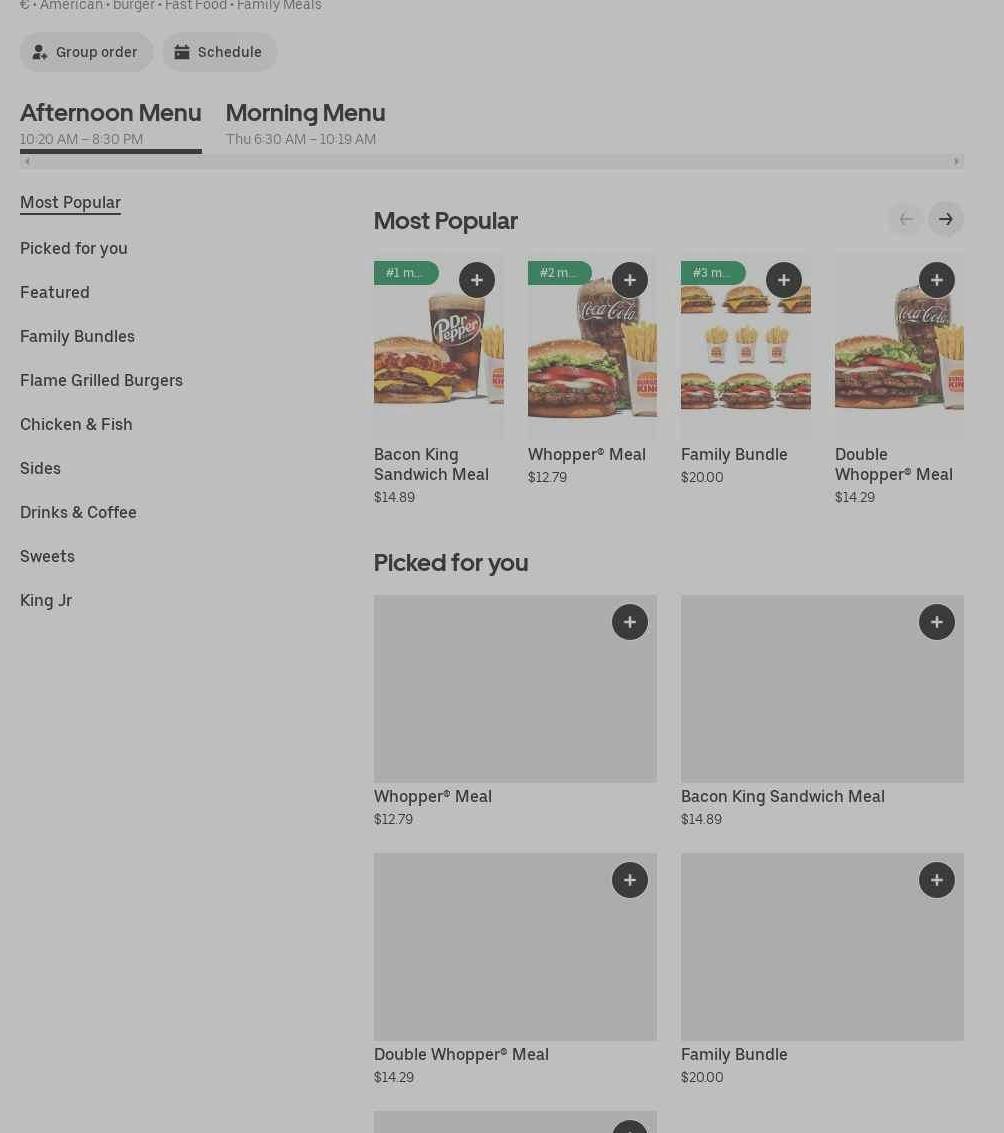This screenshot has width=1004, height=1133.
Task: Start a Group order
Action: coord(86,52)
